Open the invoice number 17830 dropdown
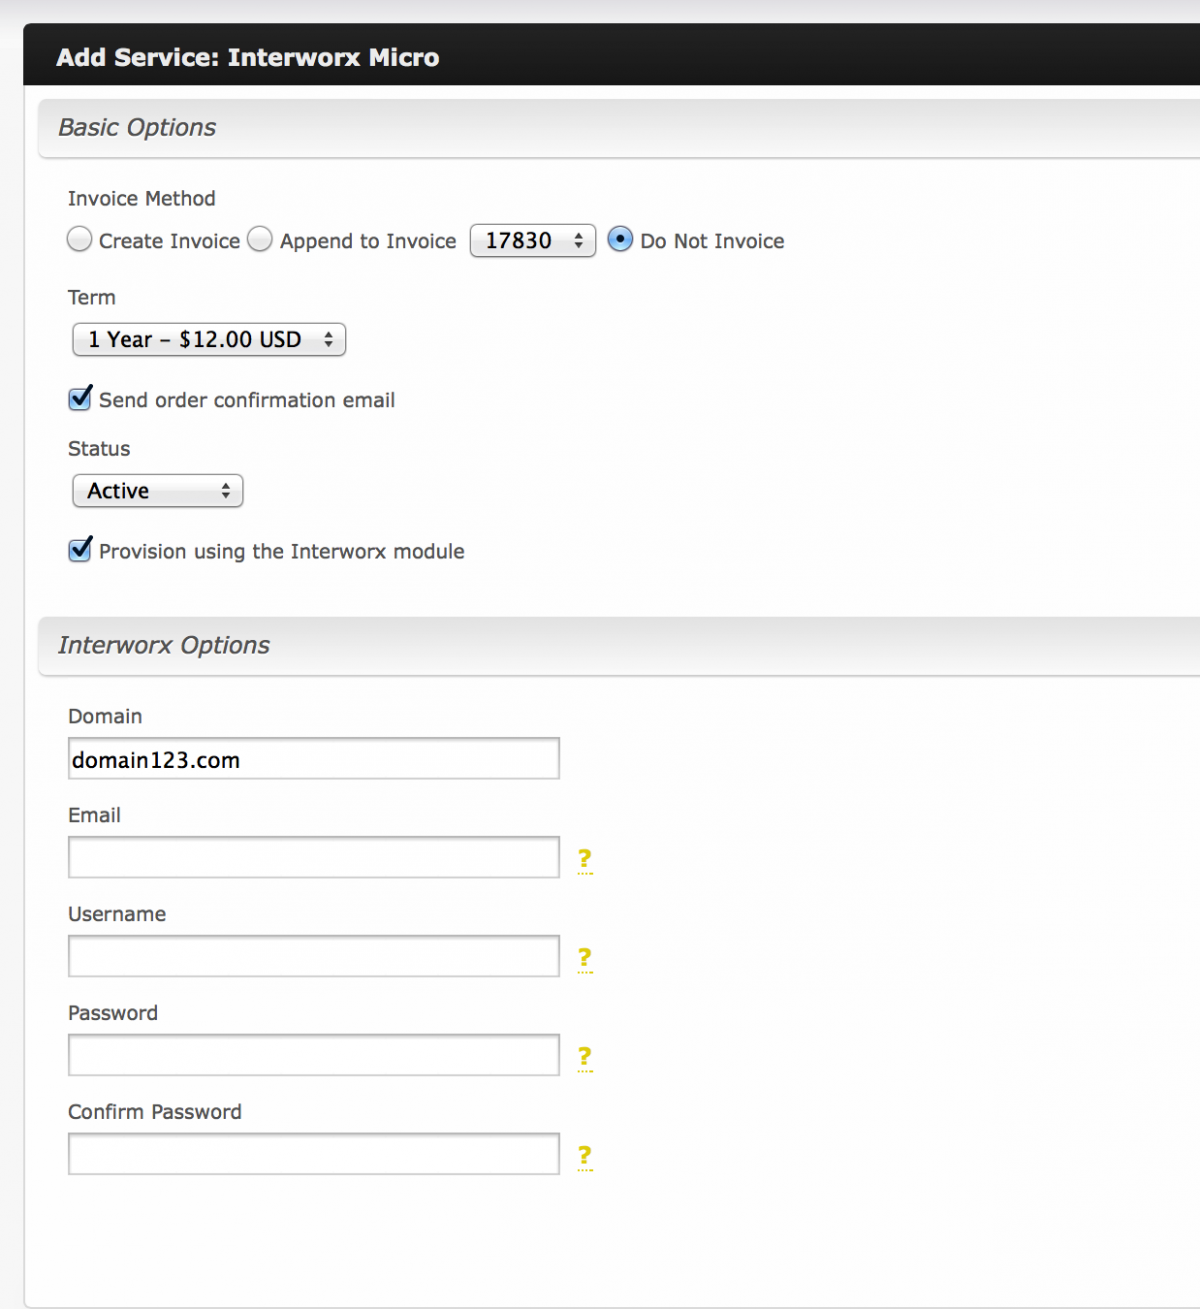Image resolution: width=1200 pixels, height=1309 pixels. [x=533, y=241]
